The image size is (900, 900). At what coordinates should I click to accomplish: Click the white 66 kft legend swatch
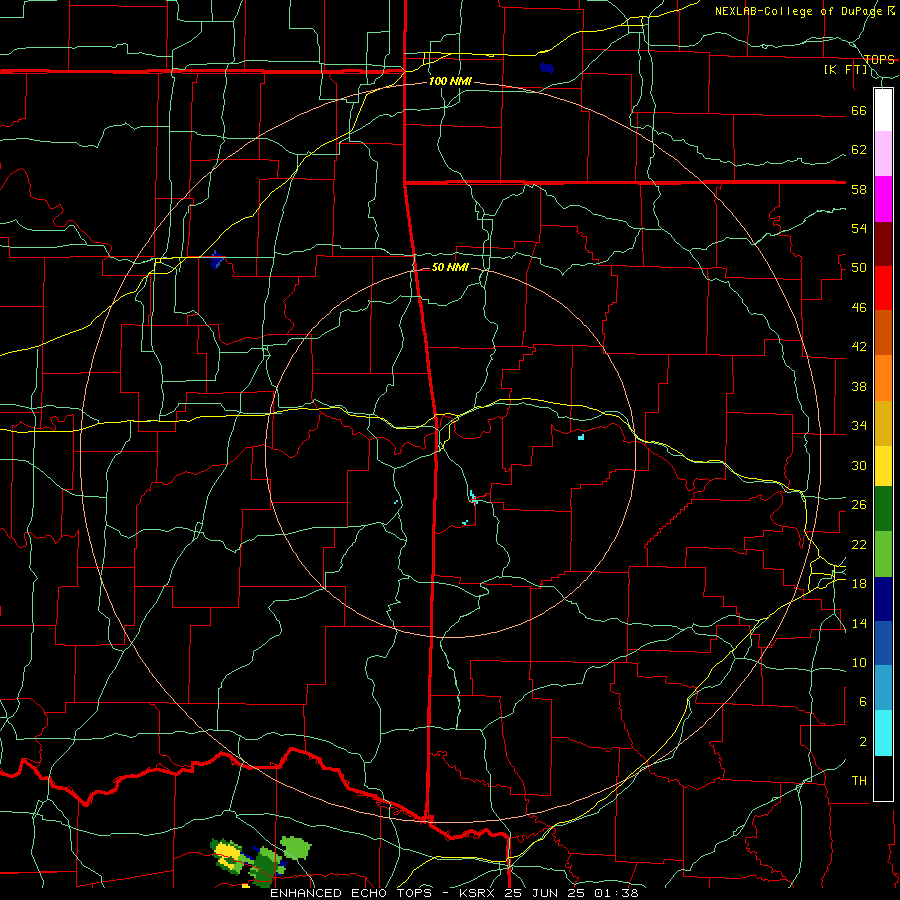tap(883, 110)
